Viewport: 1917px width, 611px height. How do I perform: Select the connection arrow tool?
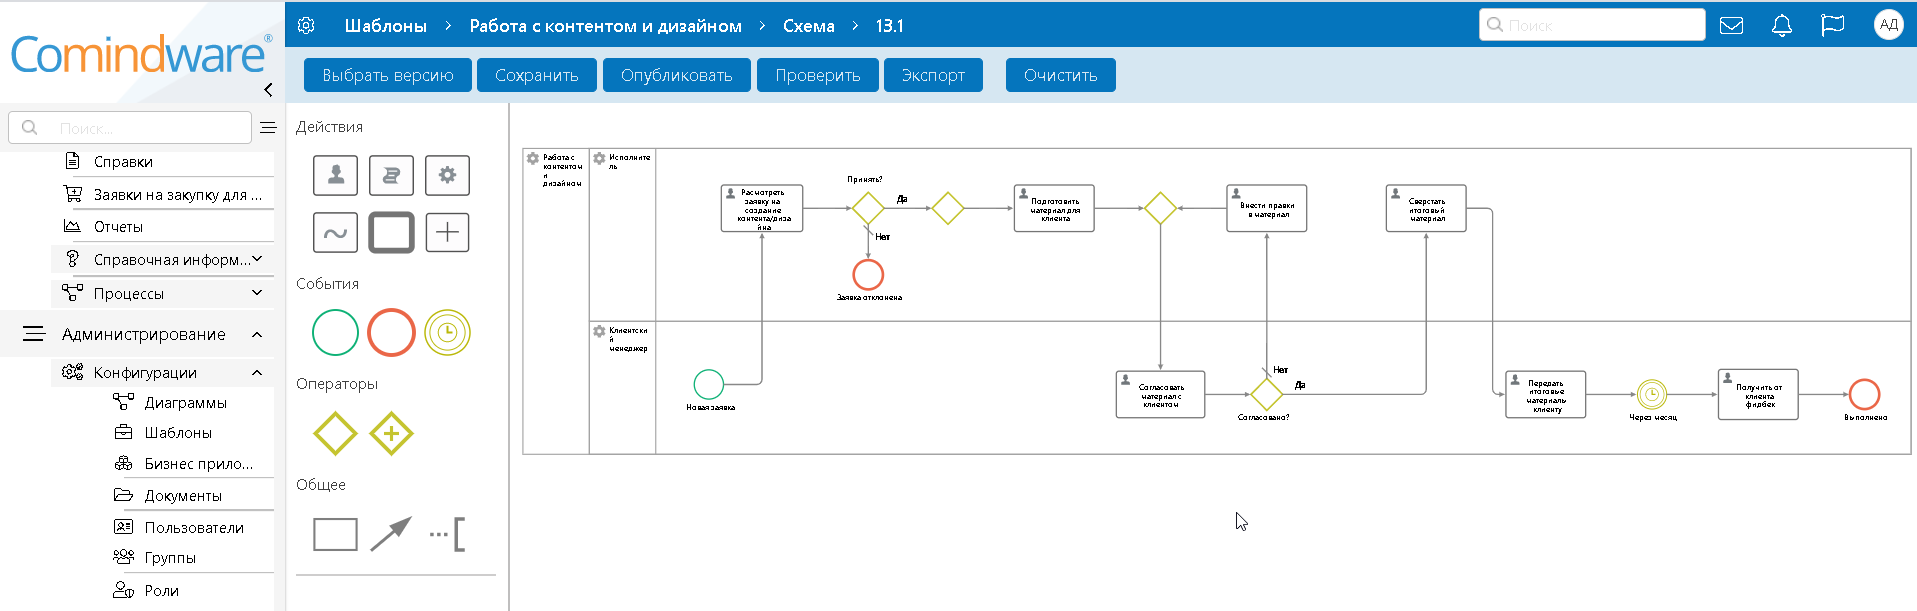[x=391, y=534]
